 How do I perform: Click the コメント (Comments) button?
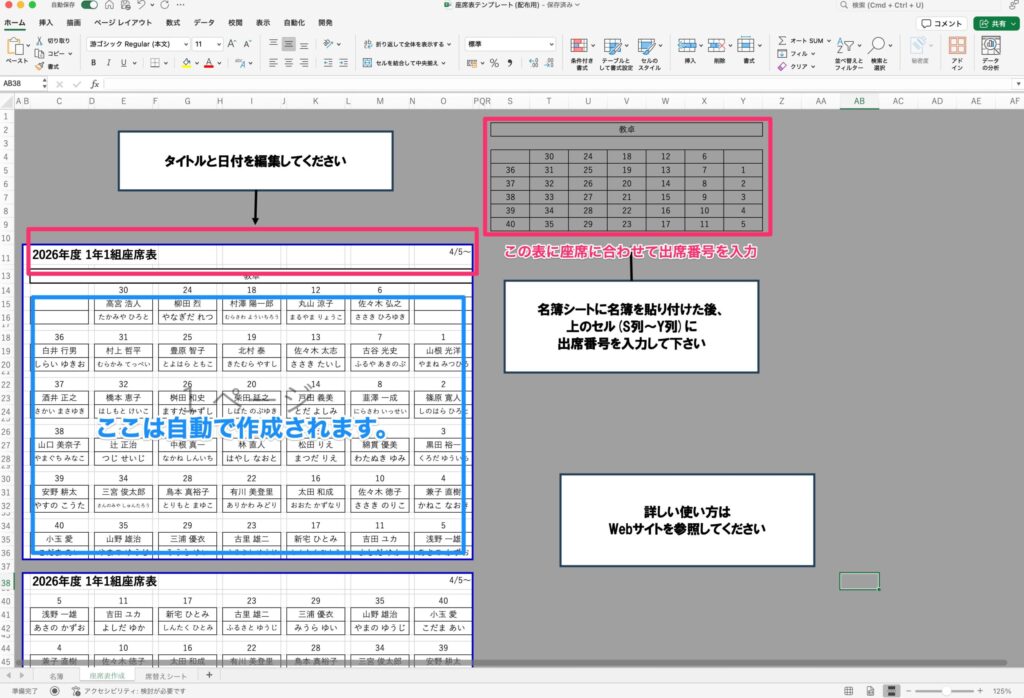click(942, 23)
